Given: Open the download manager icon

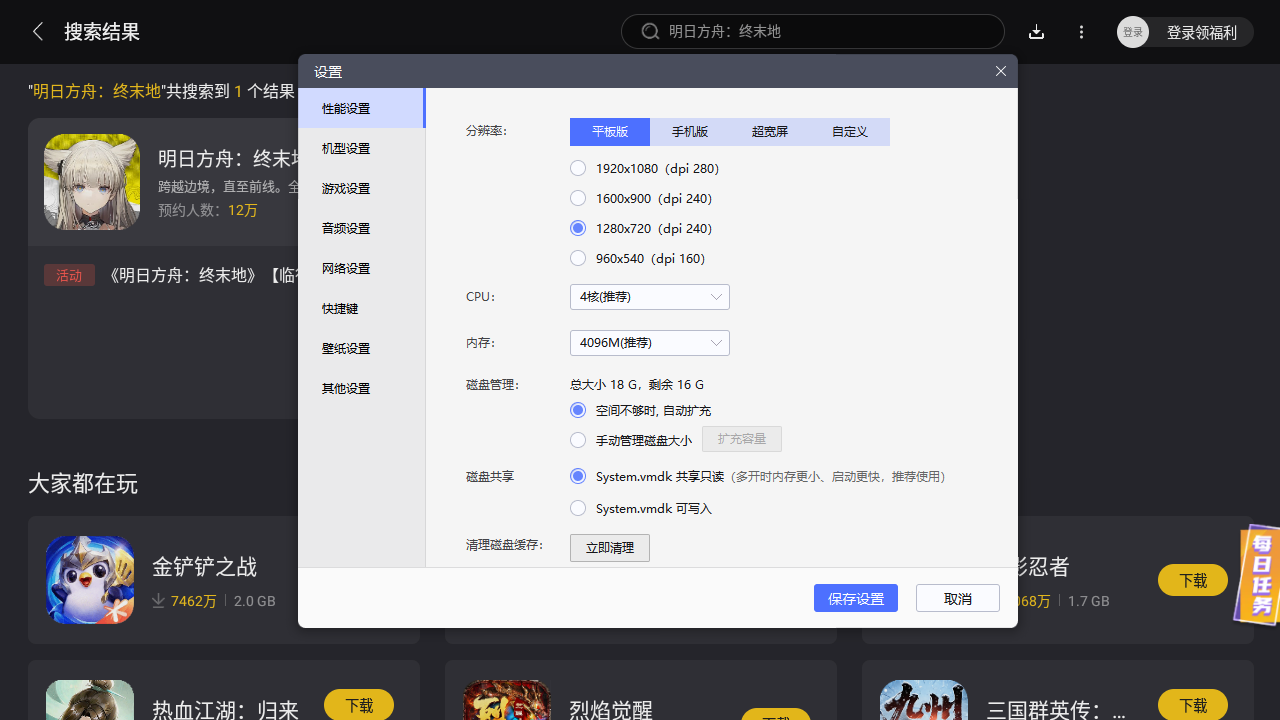Looking at the screenshot, I should click(x=1036, y=32).
